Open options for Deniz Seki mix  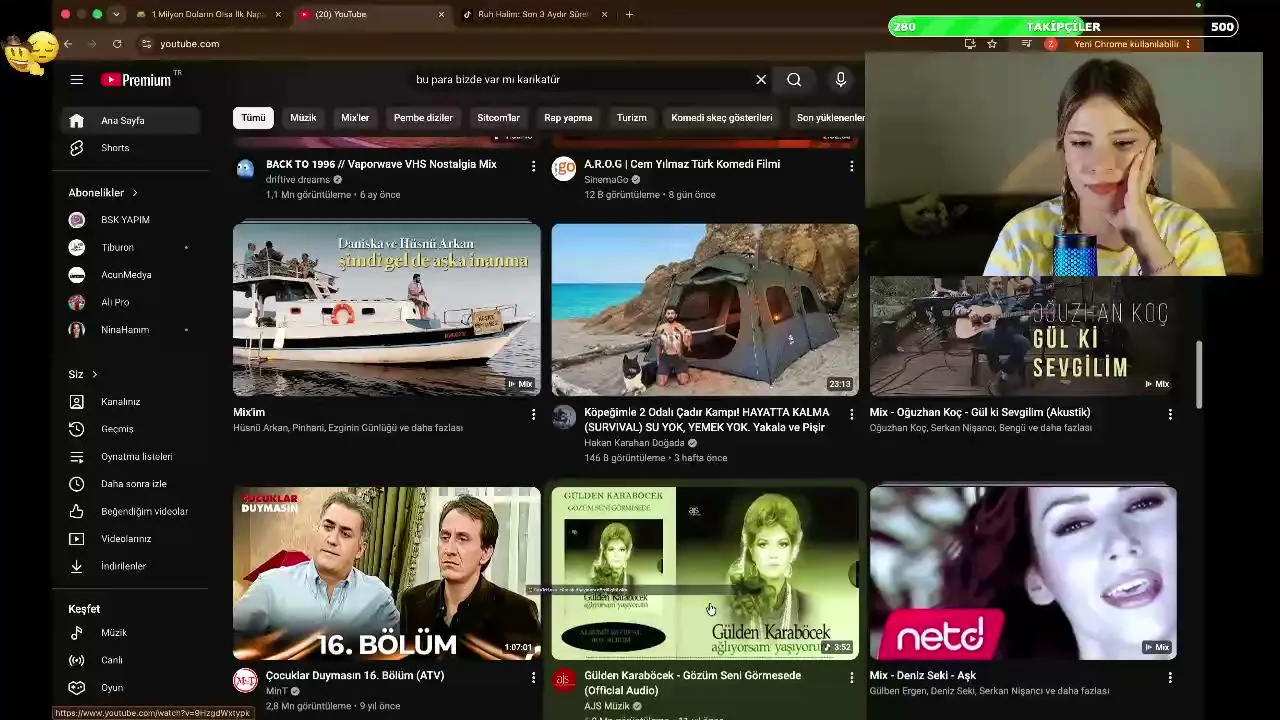point(1170,677)
